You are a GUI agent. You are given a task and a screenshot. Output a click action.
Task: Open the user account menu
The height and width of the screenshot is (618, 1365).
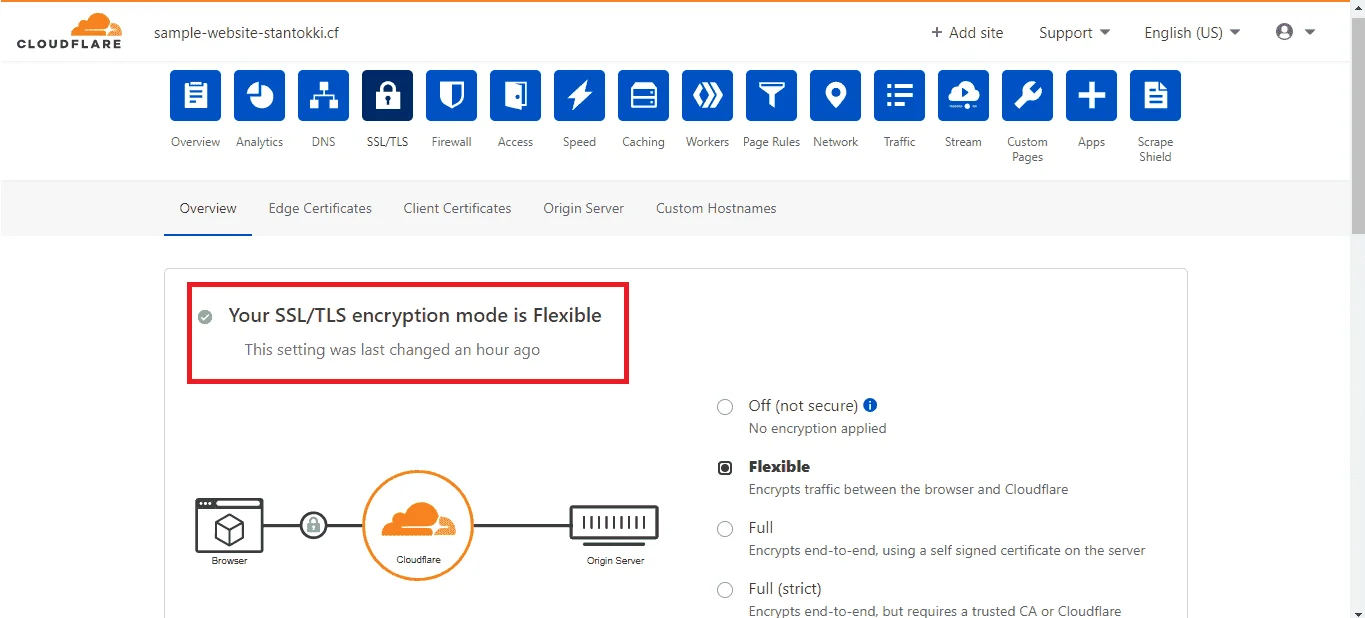1295,32
